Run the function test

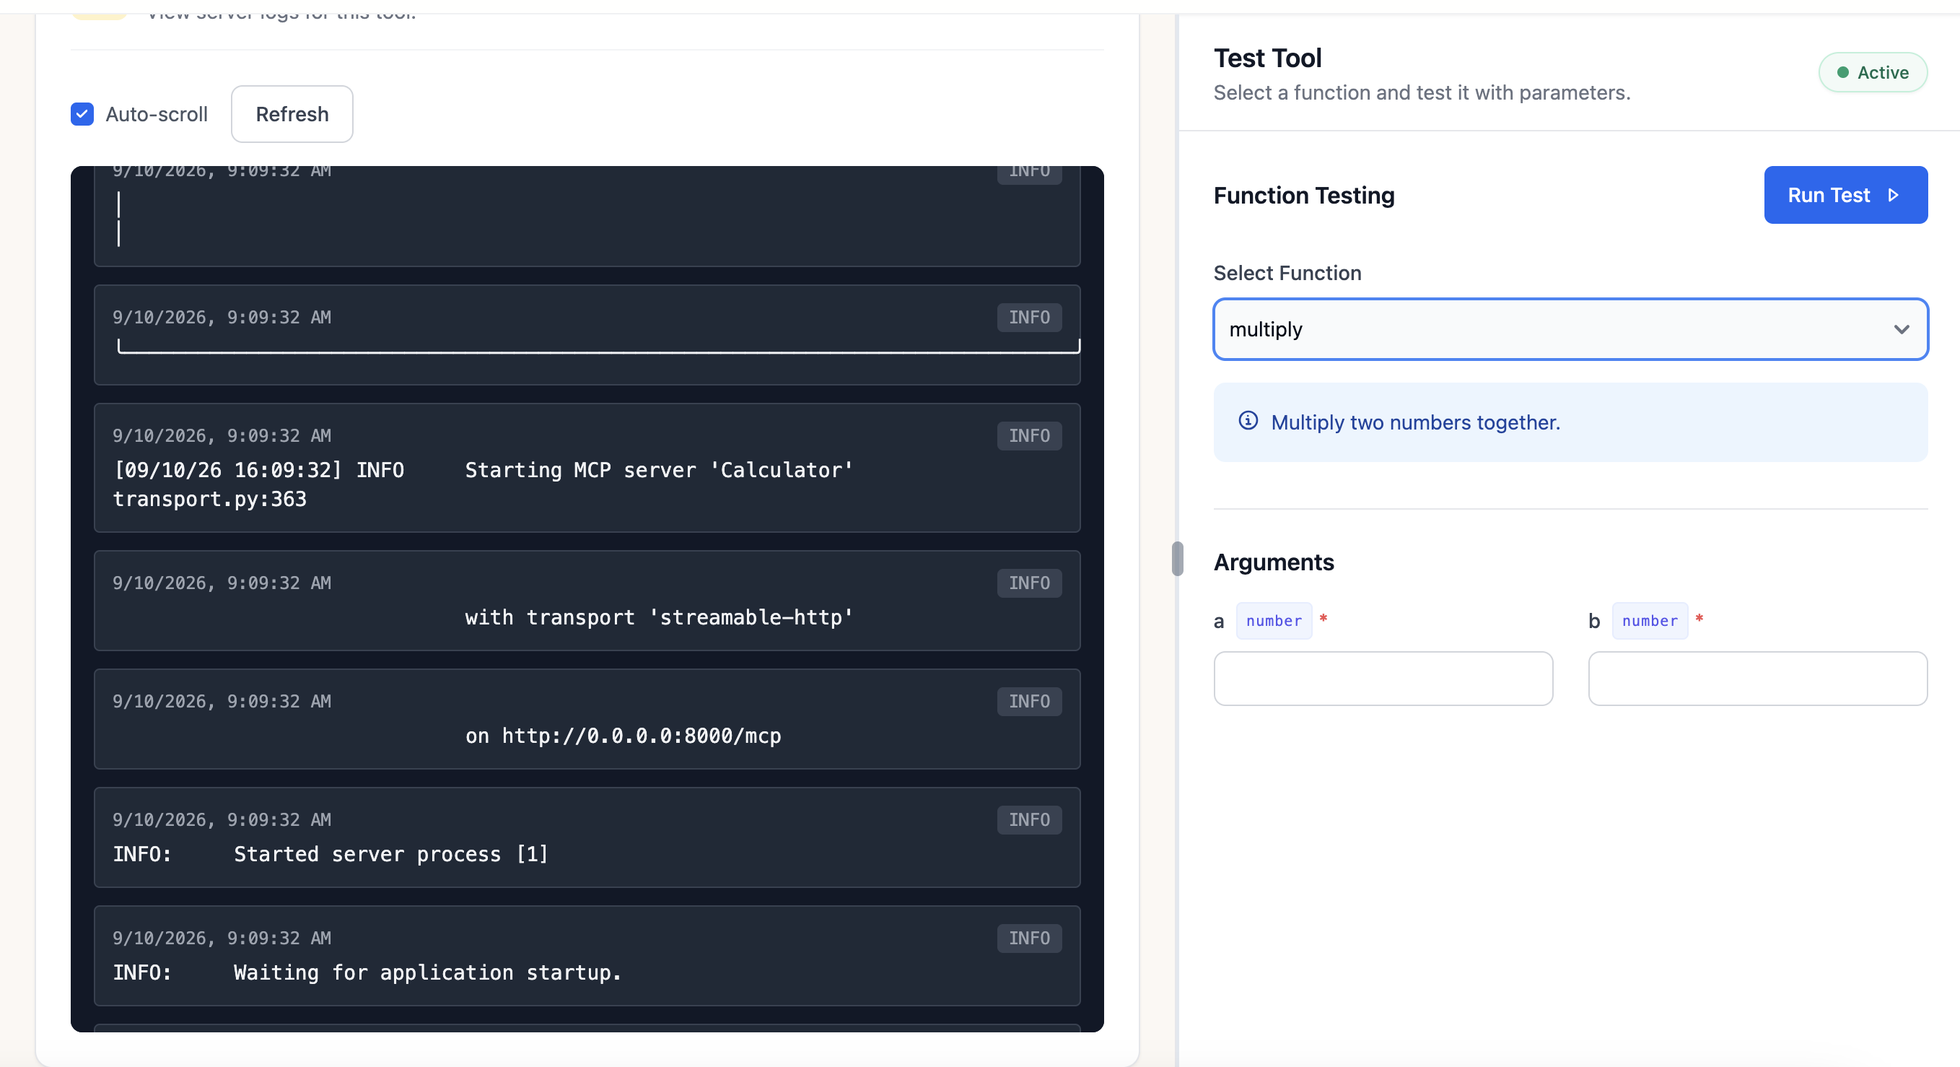tap(1845, 195)
